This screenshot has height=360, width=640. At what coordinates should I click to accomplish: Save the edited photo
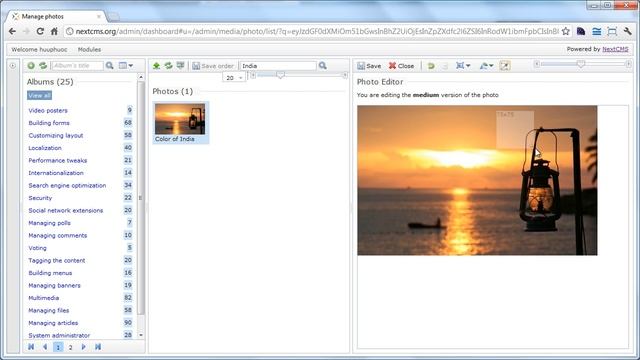[x=369, y=66]
